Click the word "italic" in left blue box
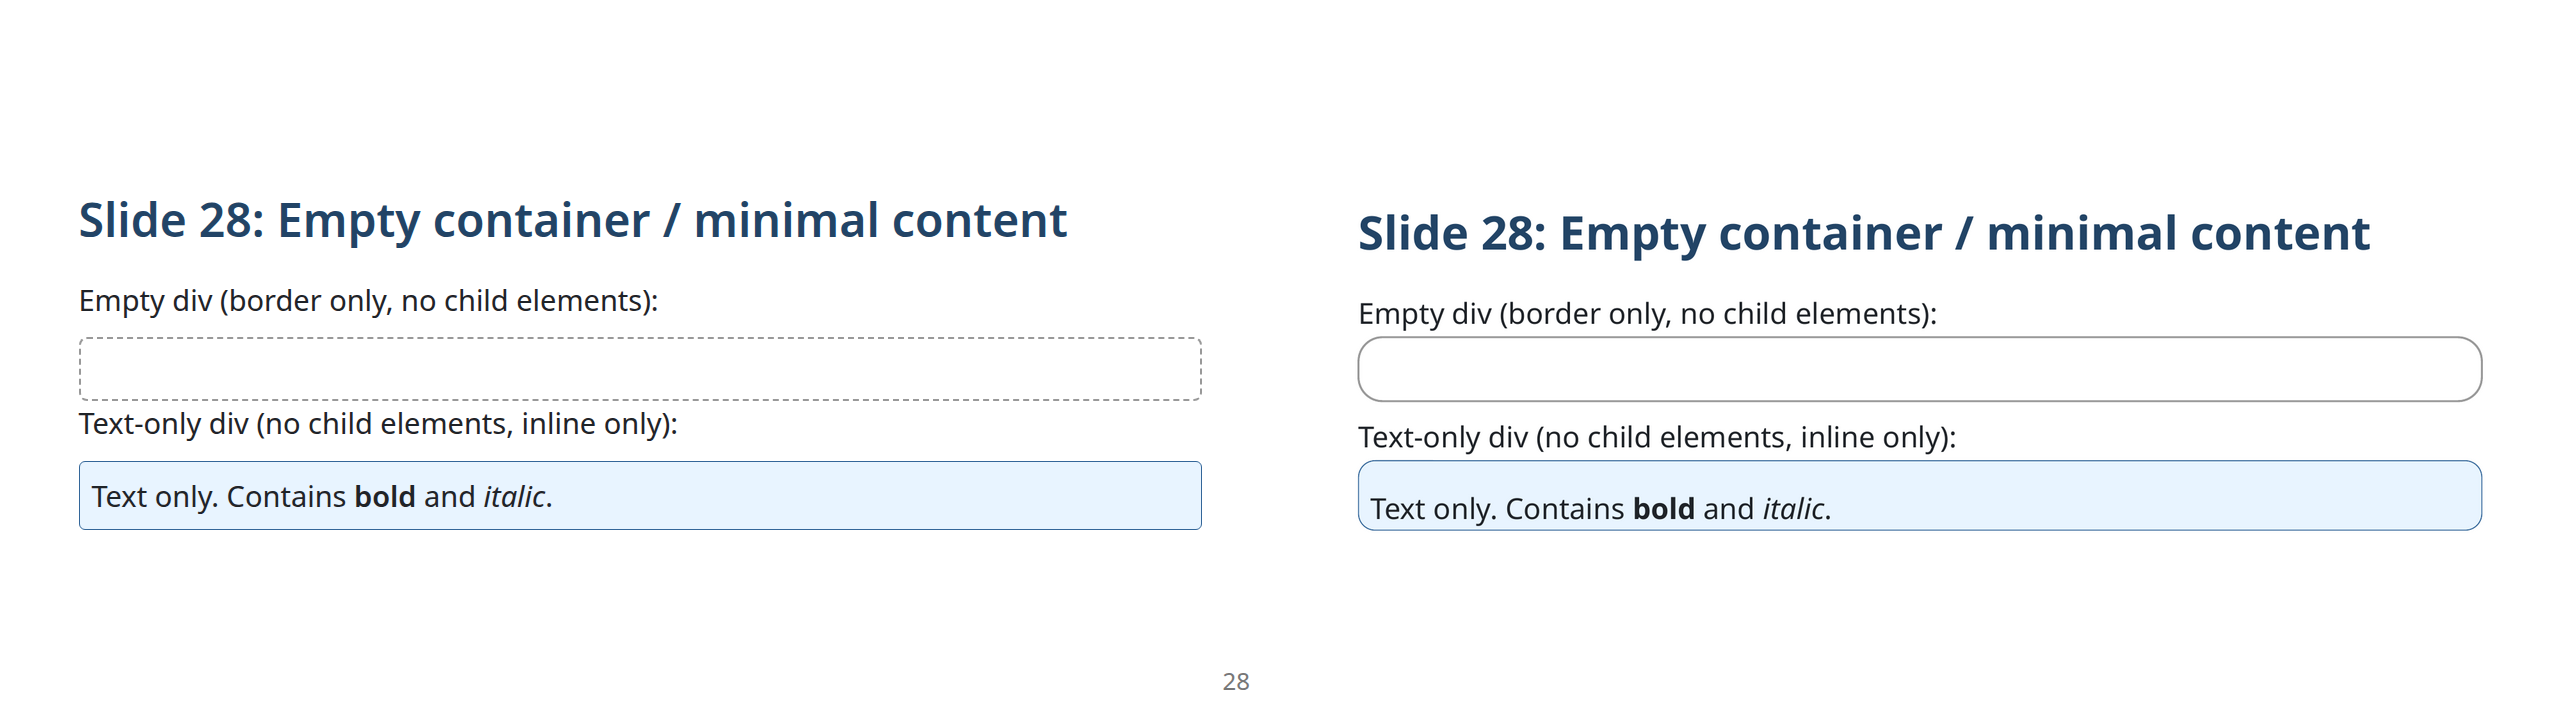 point(514,497)
